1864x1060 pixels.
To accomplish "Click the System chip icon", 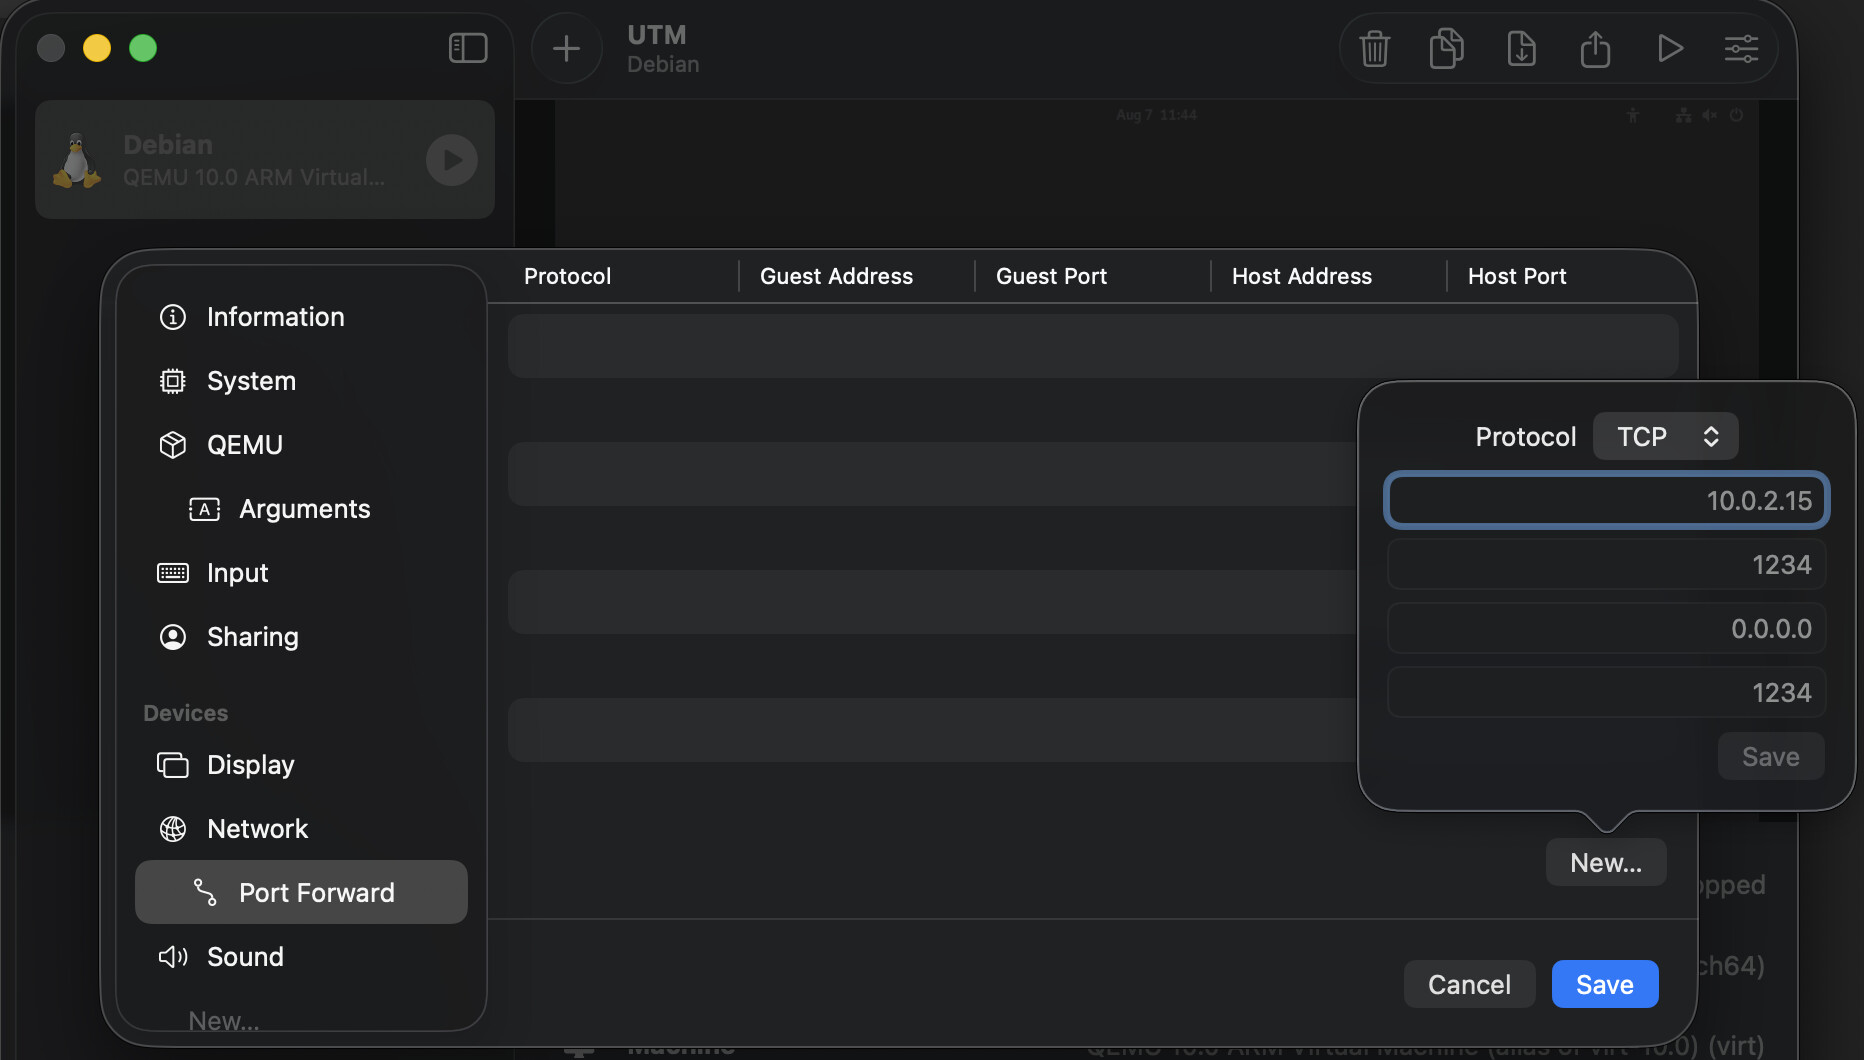I will 173,381.
